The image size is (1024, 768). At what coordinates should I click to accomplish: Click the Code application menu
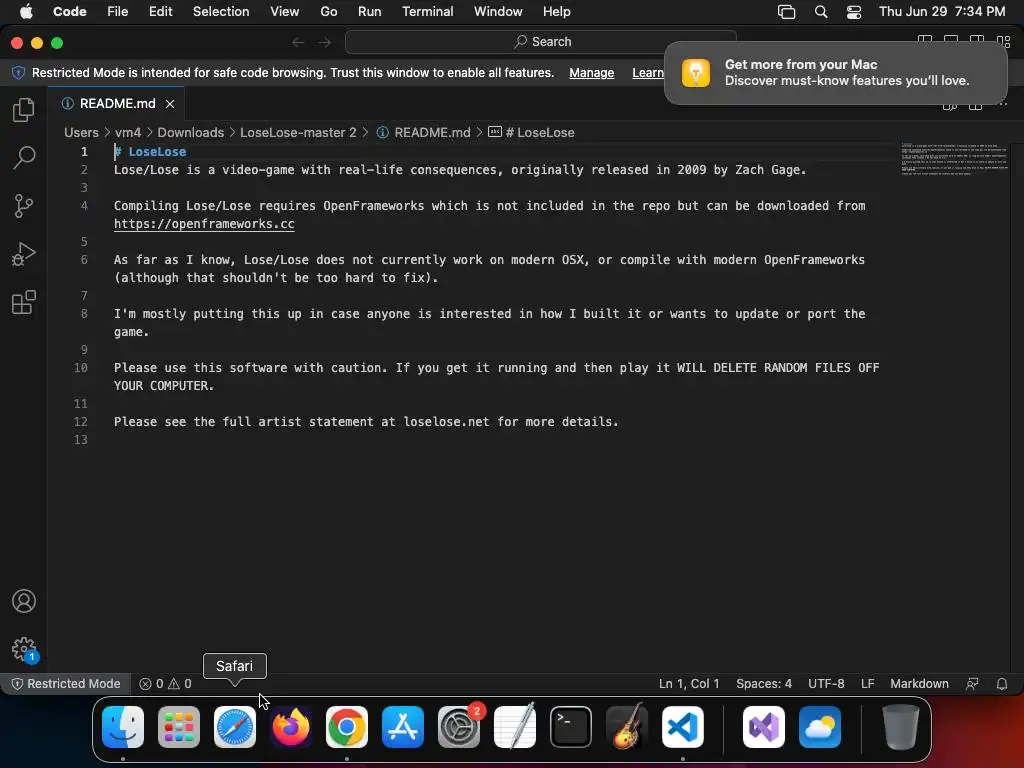coord(69,12)
